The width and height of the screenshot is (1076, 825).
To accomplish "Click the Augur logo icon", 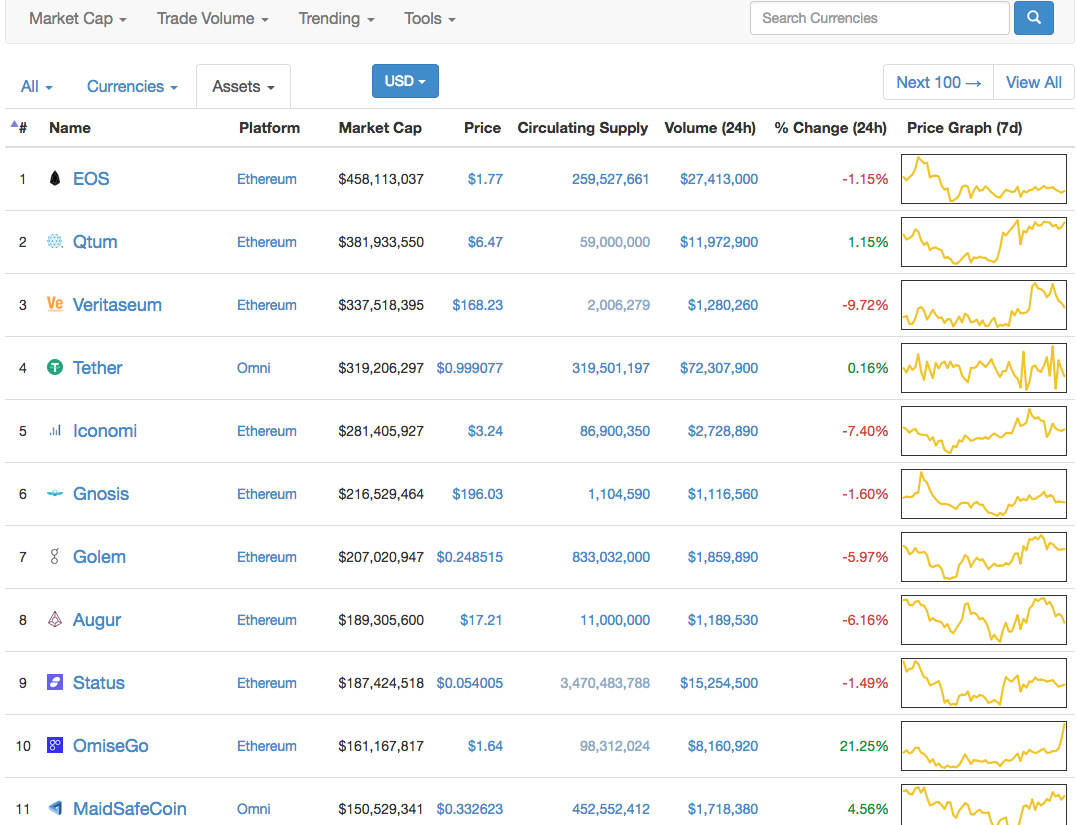I will [55, 620].
